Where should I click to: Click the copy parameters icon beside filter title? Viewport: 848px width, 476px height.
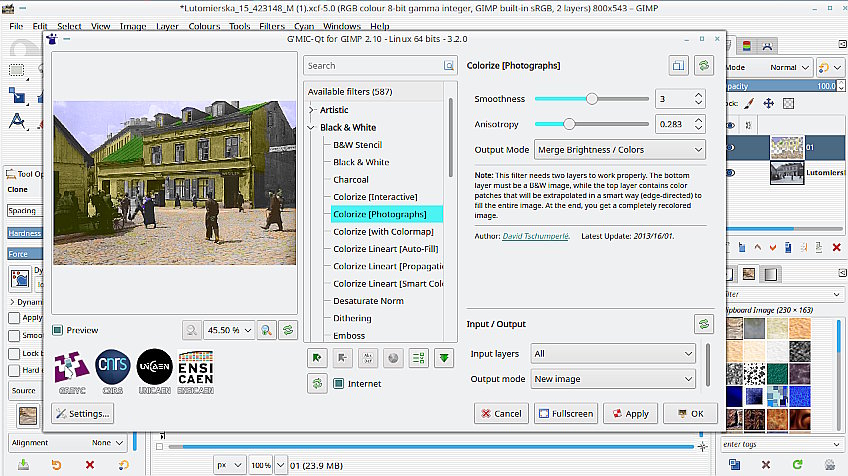click(679, 65)
